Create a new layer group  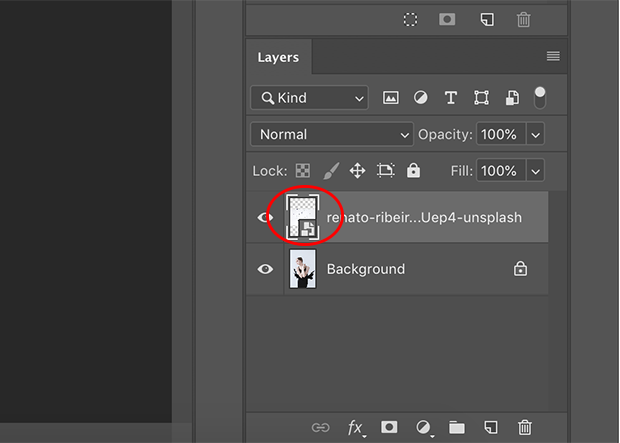457,428
